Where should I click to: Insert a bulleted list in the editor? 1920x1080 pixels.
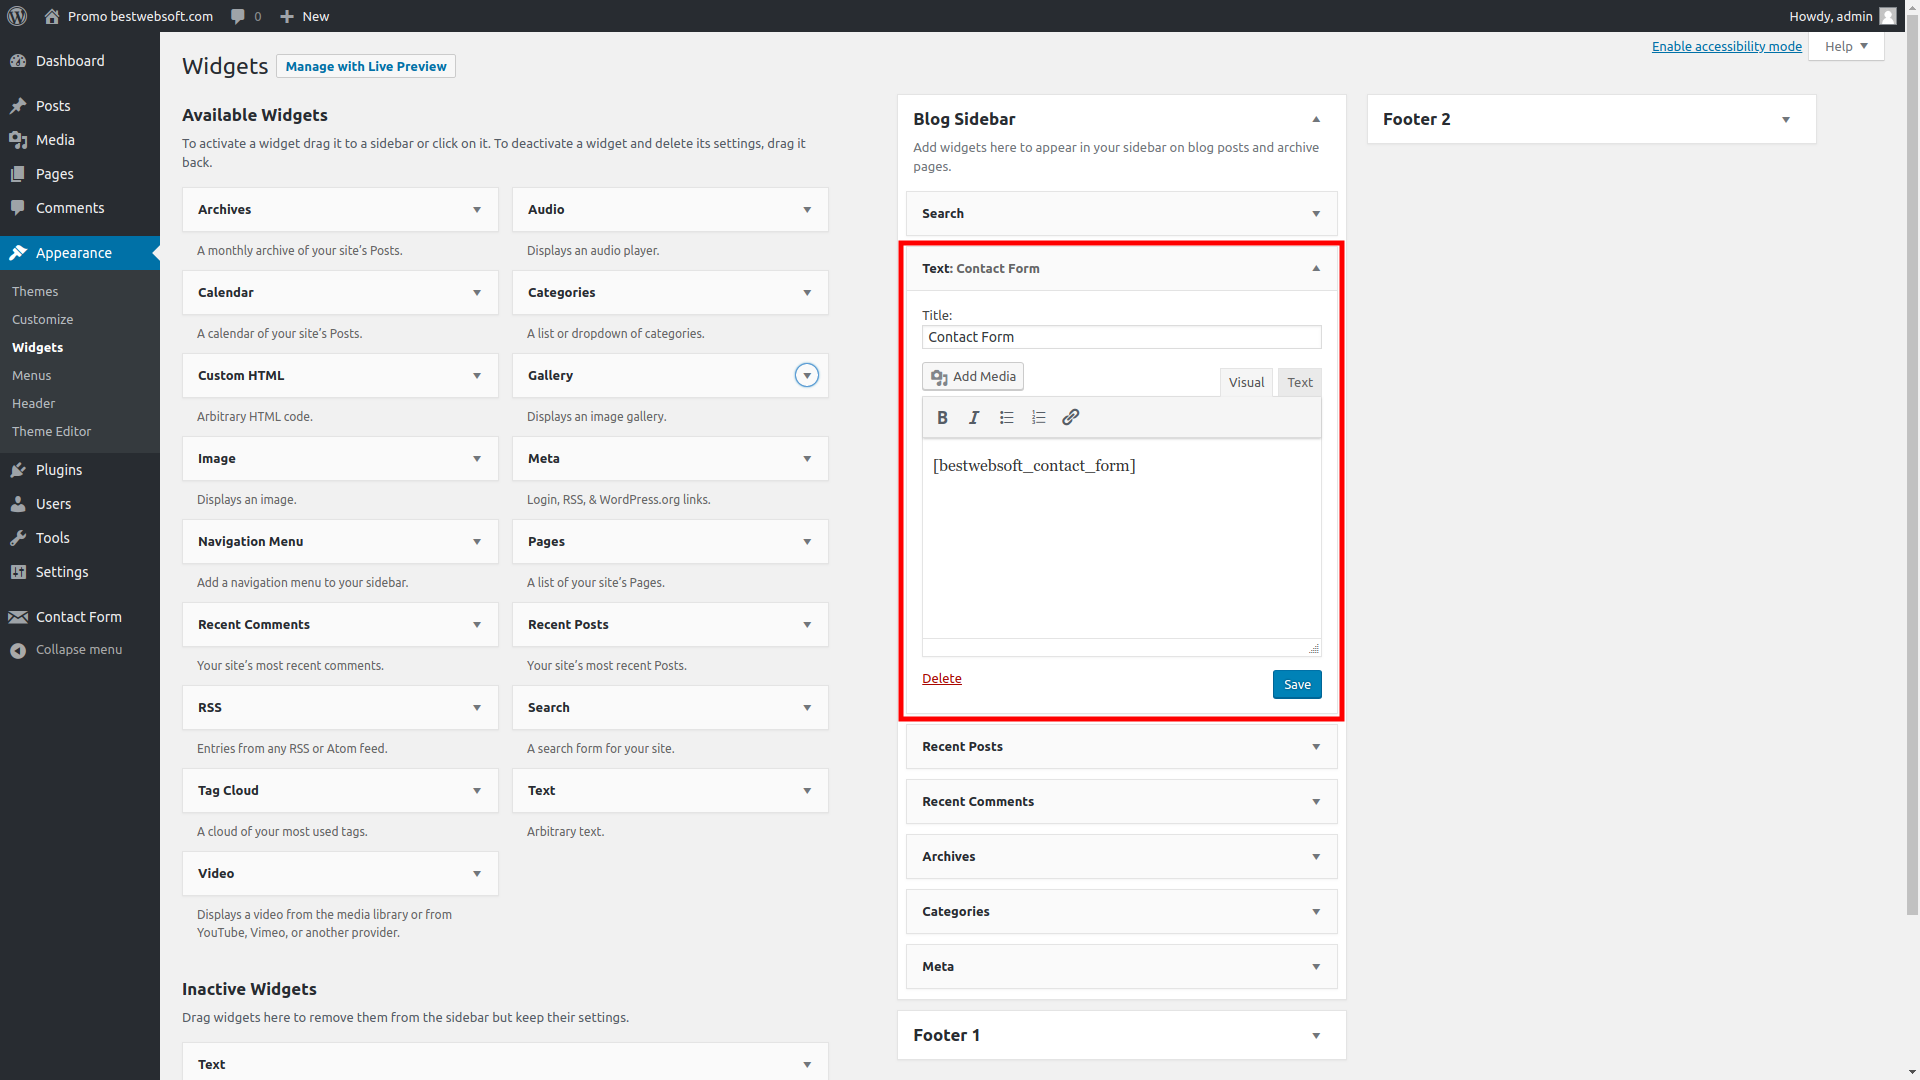pos(1006,417)
